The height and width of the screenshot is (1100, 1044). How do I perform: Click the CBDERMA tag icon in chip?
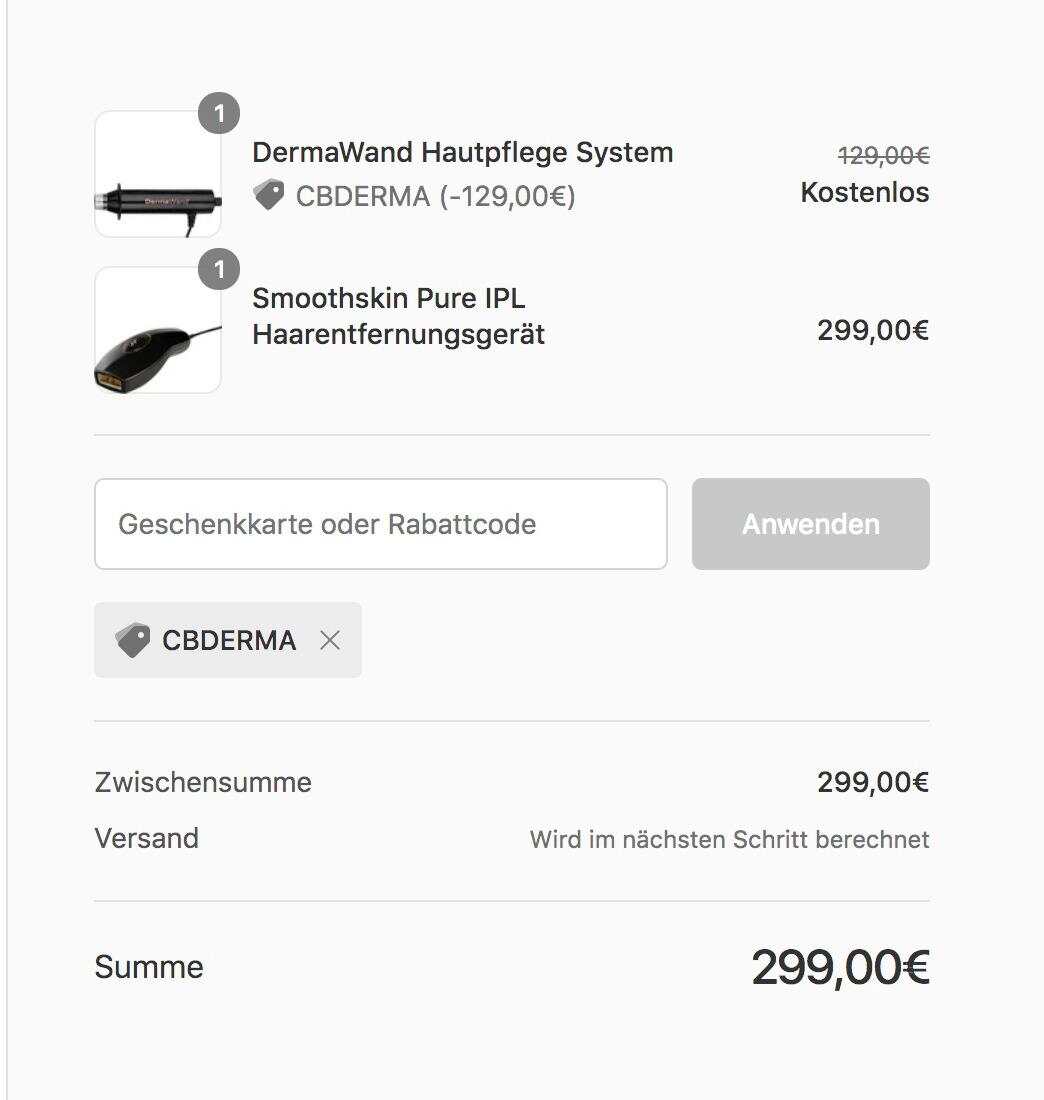[x=133, y=640]
